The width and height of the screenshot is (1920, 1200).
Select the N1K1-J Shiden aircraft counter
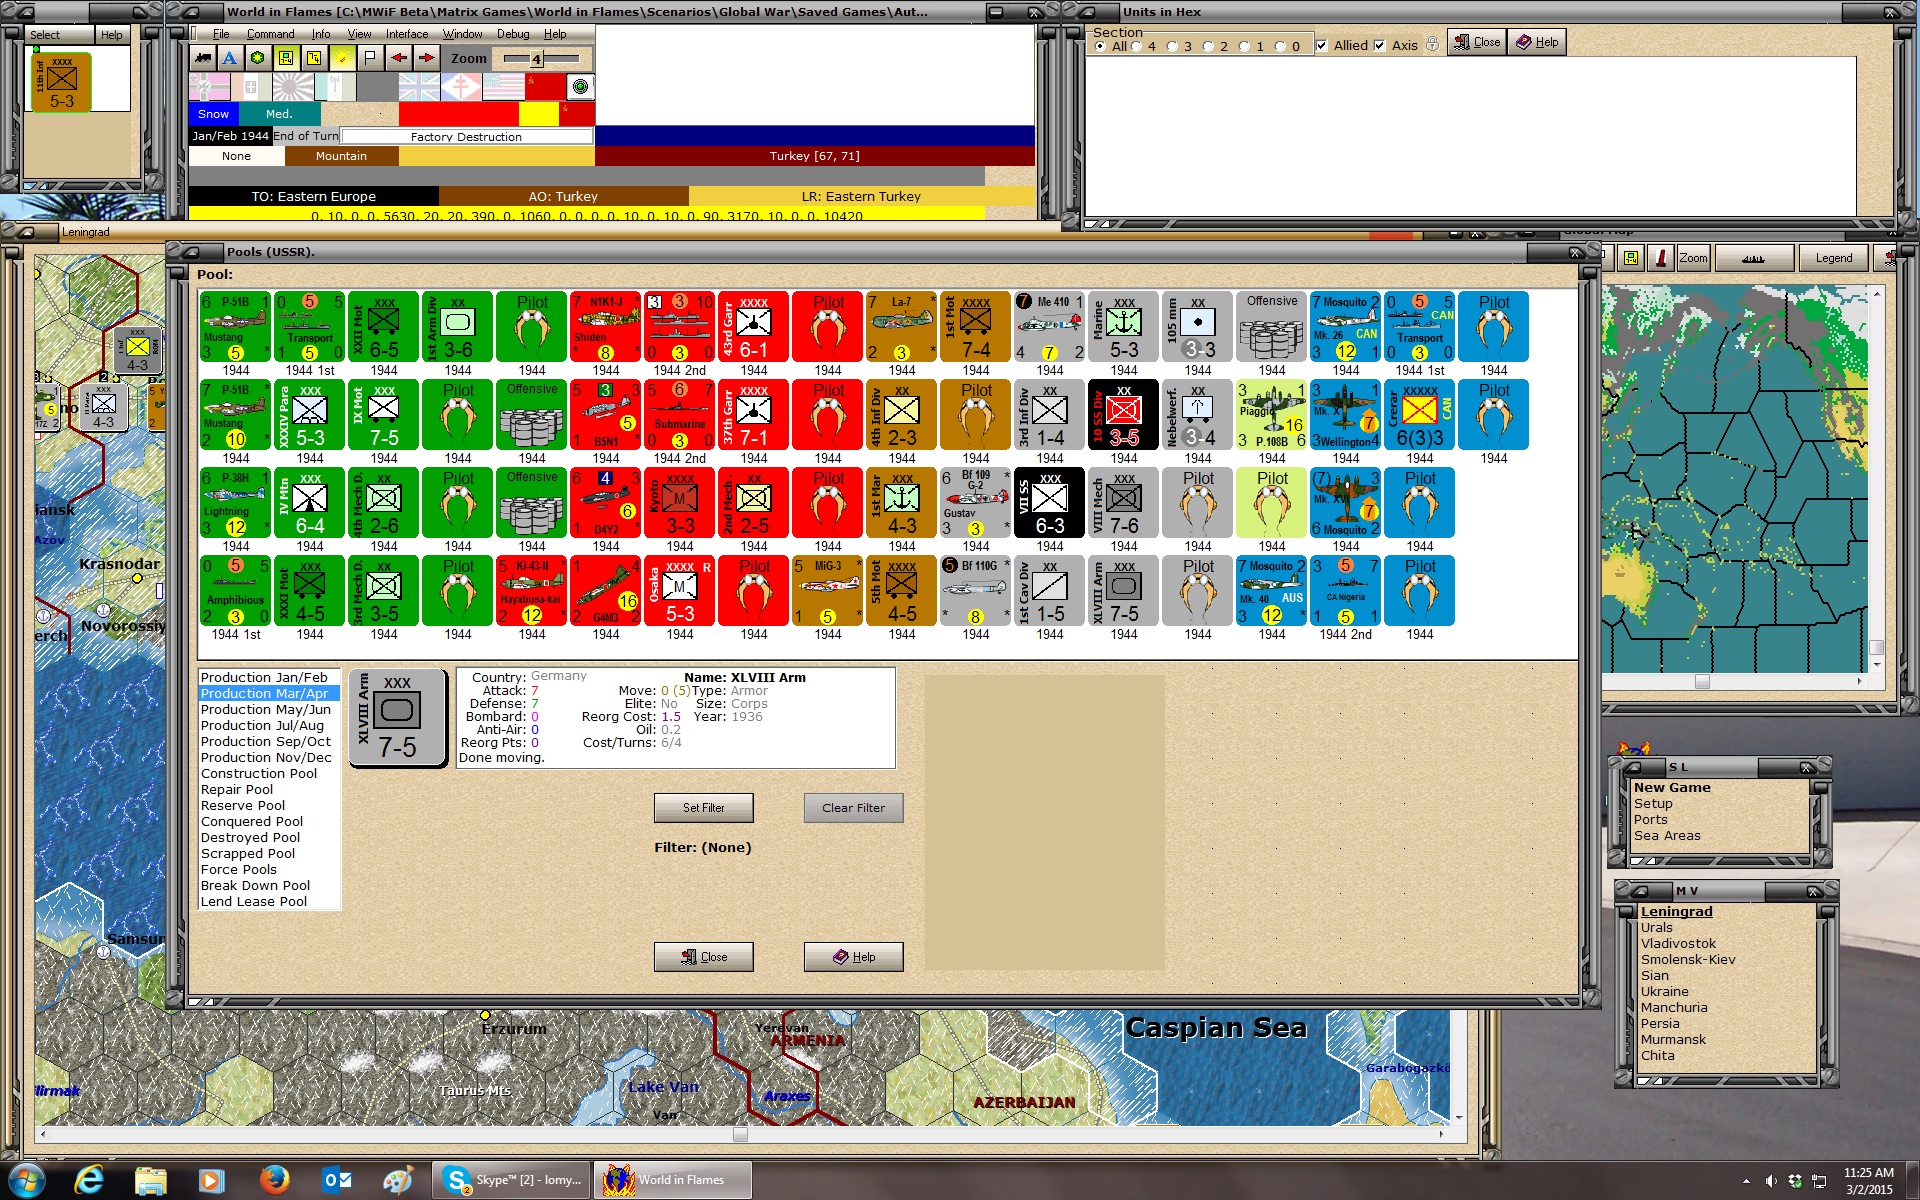606,327
